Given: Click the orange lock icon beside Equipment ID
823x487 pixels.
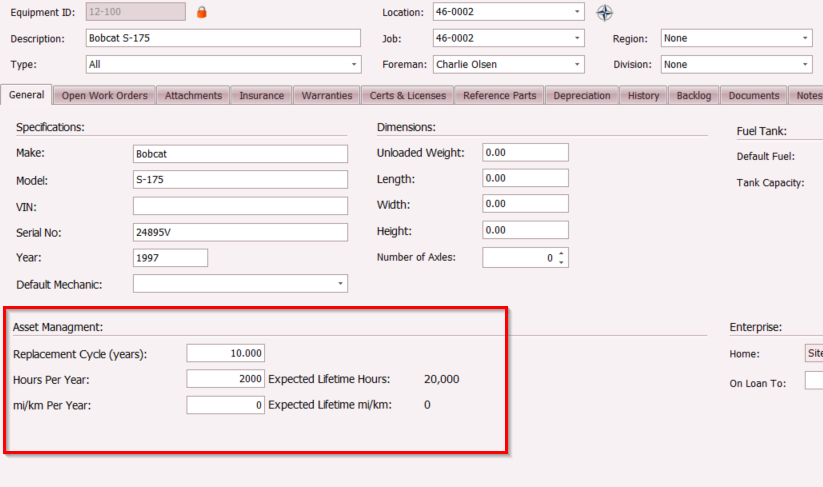Looking at the screenshot, I should (x=201, y=12).
